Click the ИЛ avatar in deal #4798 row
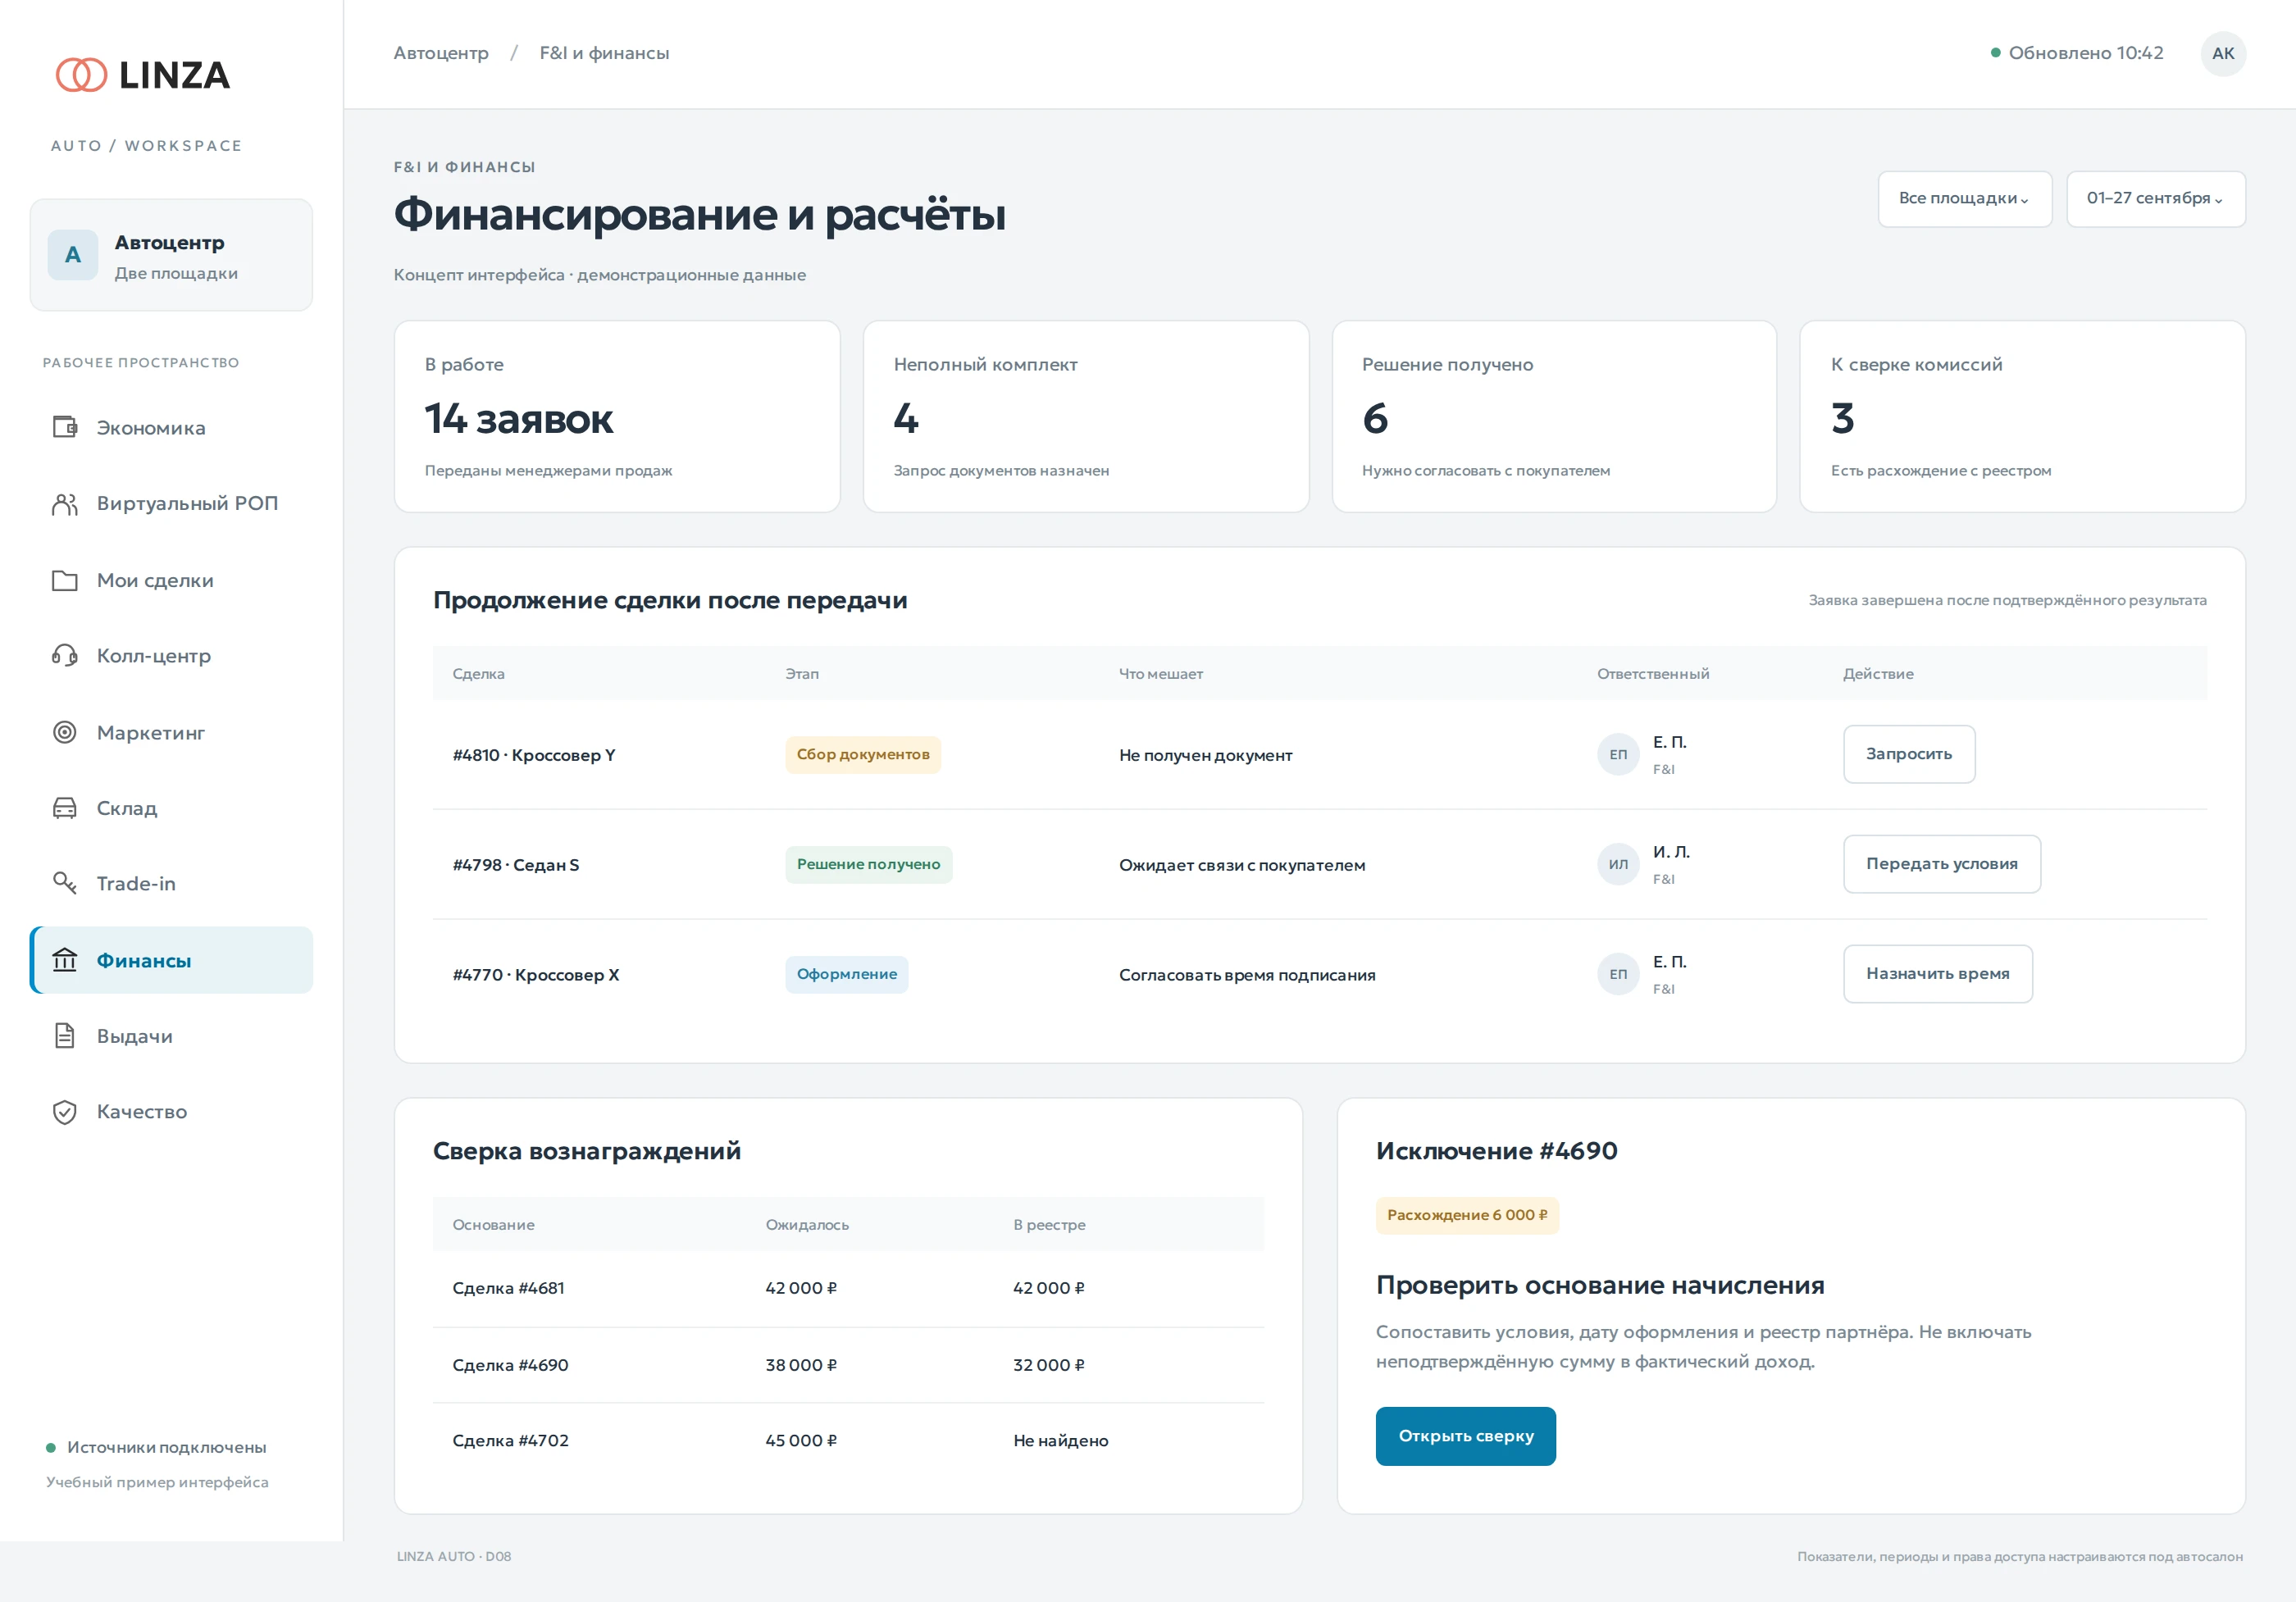The height and width of the screenshot is (1602, 2296). click(1618, 865)
